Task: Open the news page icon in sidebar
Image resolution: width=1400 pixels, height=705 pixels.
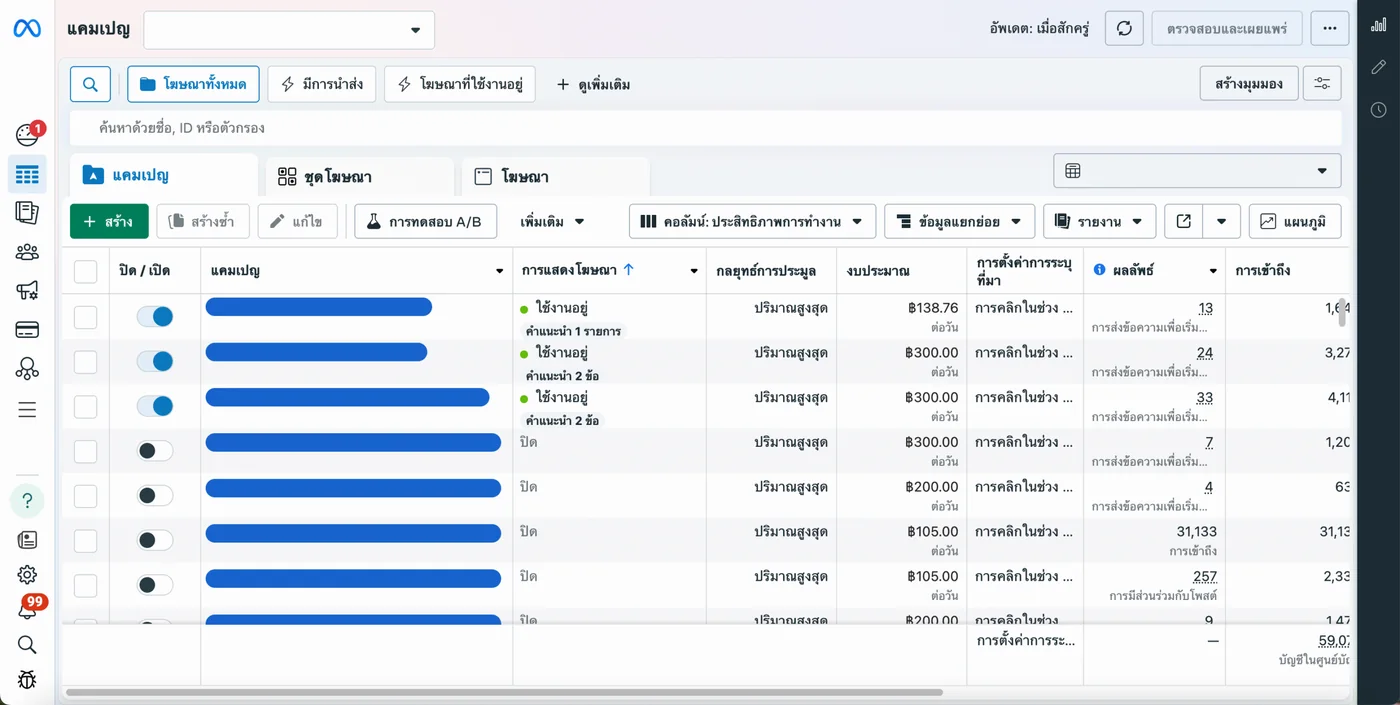Action: point(27,540)
